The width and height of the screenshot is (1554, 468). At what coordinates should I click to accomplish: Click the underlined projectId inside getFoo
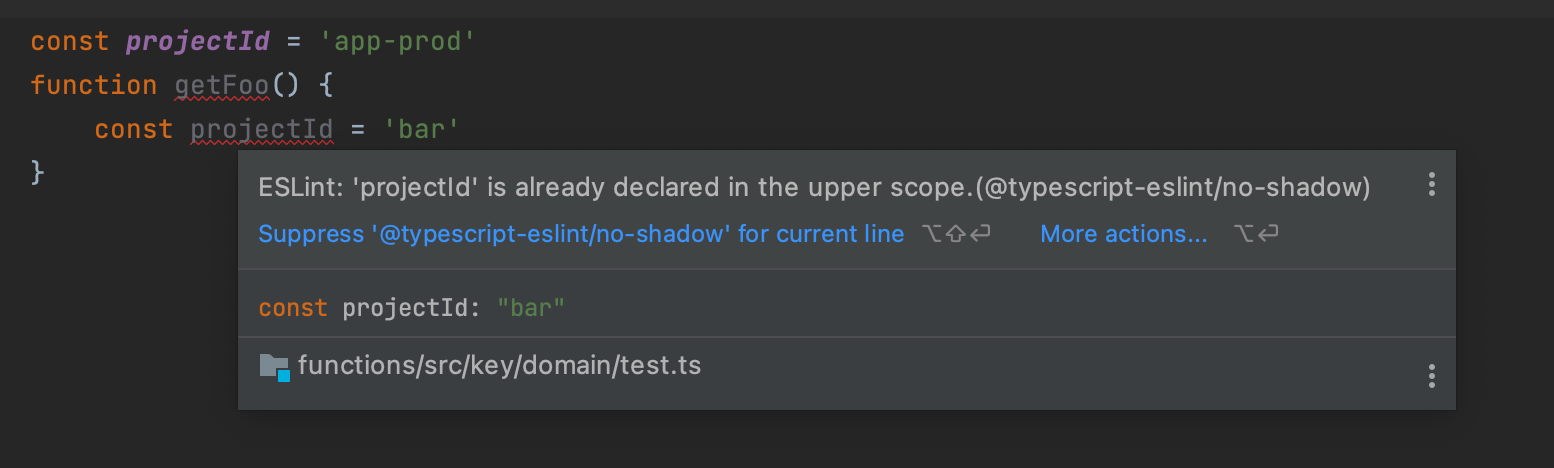pos(261,129)
